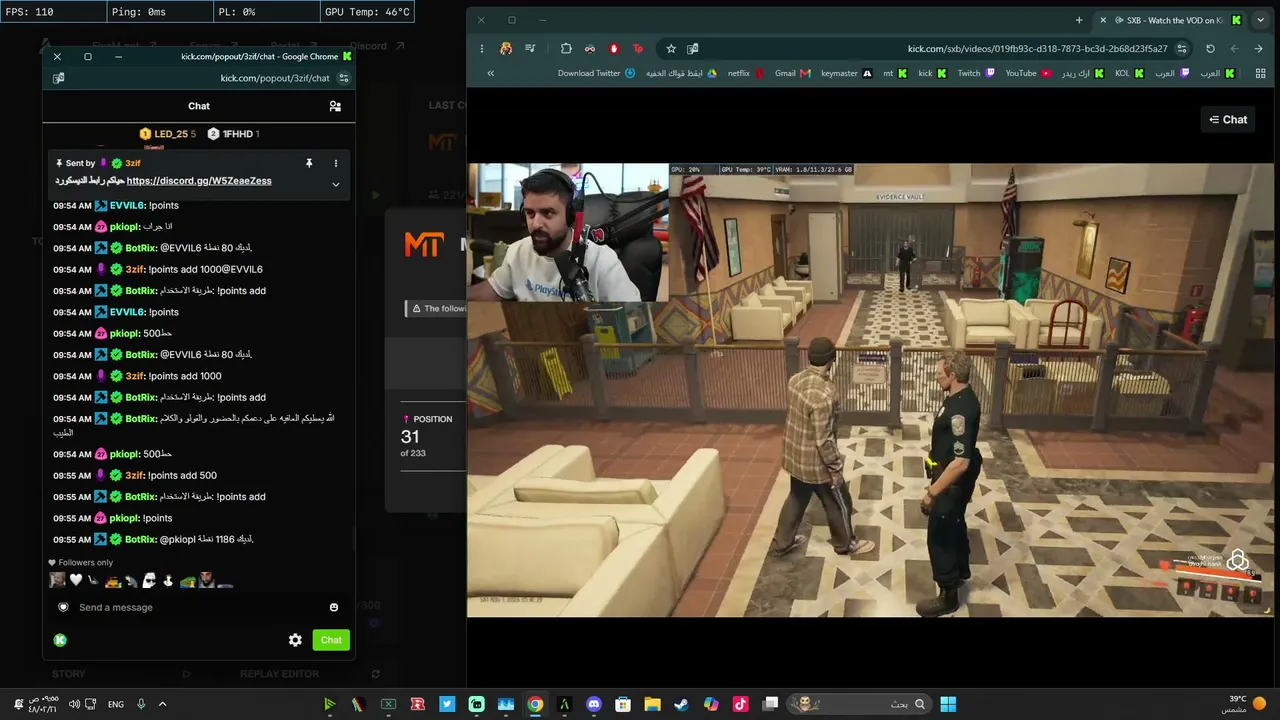Click the 1FHHD second gifter badge
The width and height of the screenshot is (1280, 720).
click(233, 134)
